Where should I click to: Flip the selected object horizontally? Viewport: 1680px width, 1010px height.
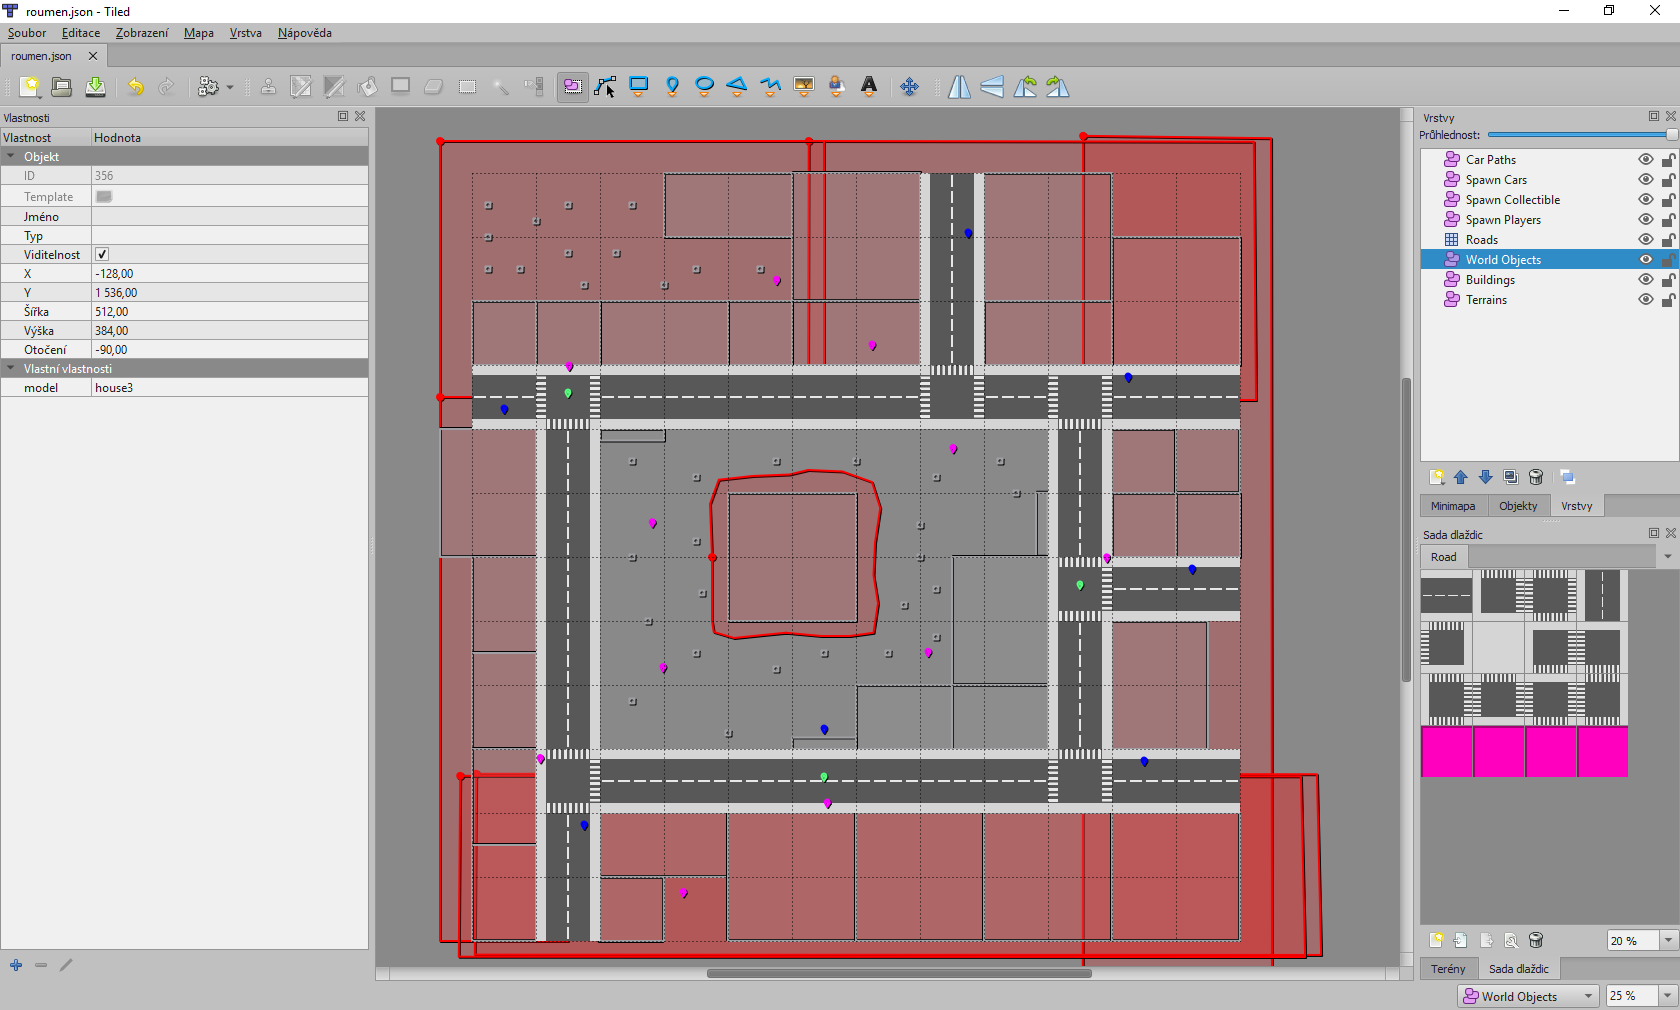point(958,87)
